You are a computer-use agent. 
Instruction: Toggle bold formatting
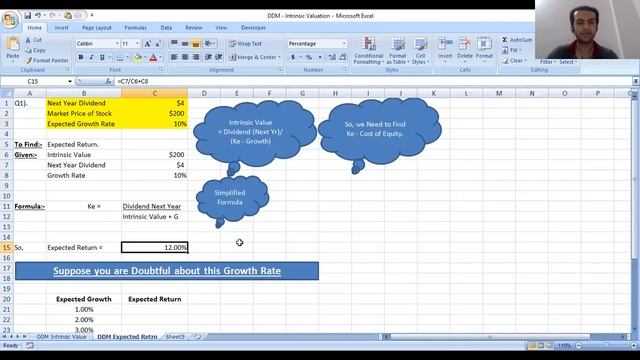(80, 57)
